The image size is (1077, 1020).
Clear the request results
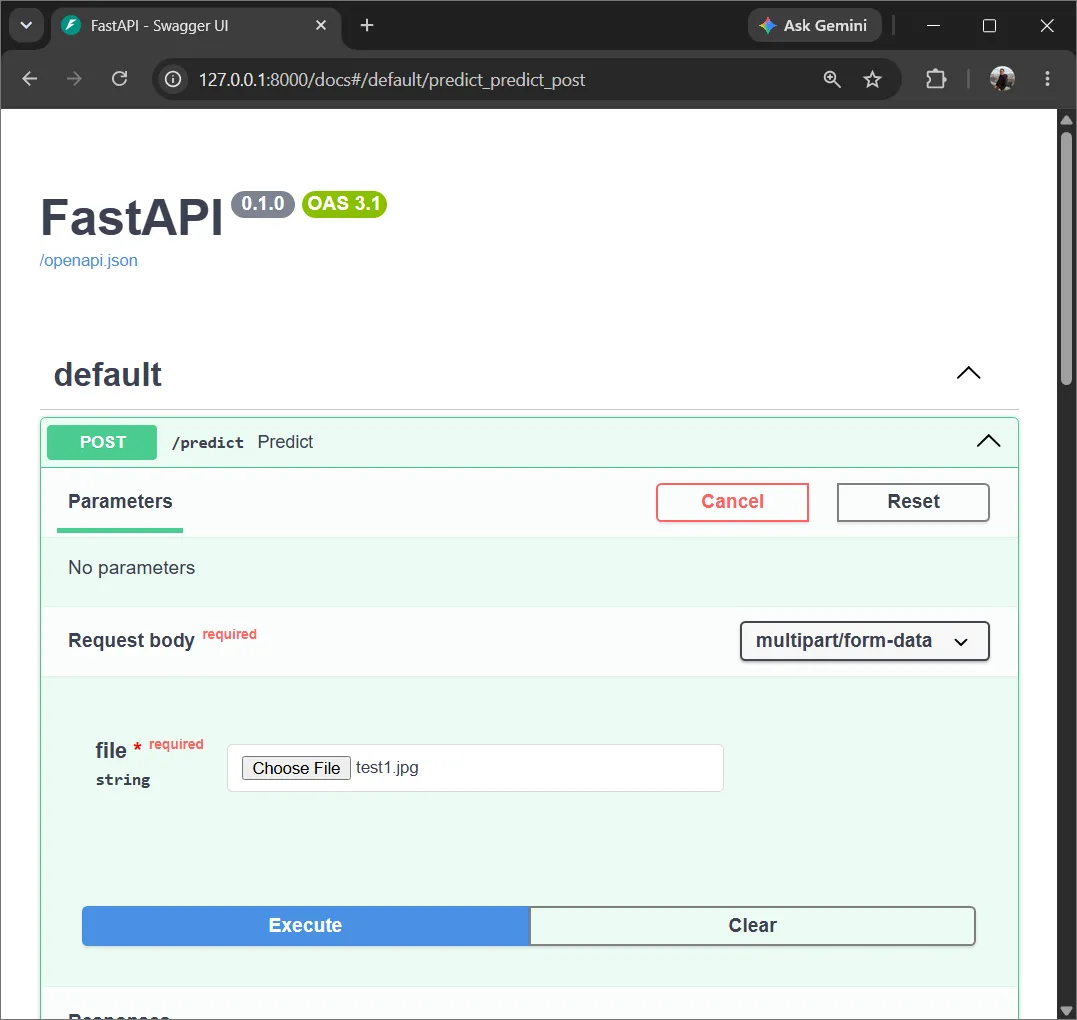click(752, 925)
